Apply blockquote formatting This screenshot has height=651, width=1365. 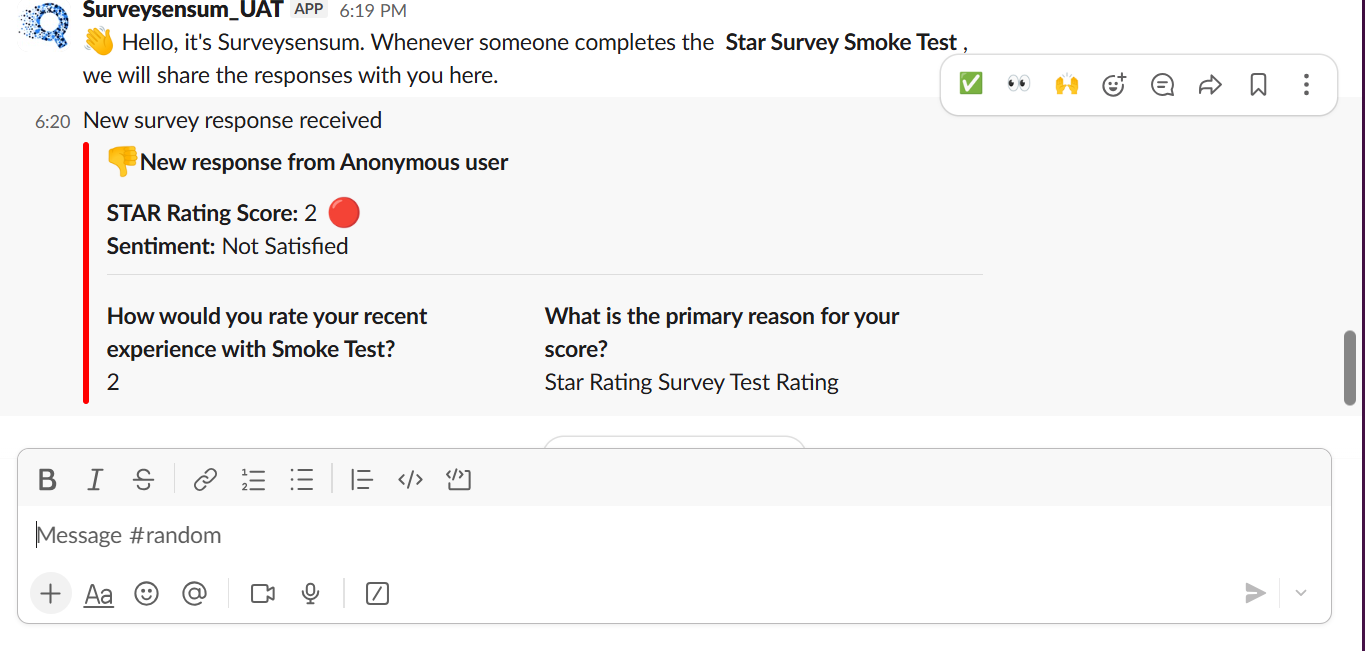click(362, 480)
